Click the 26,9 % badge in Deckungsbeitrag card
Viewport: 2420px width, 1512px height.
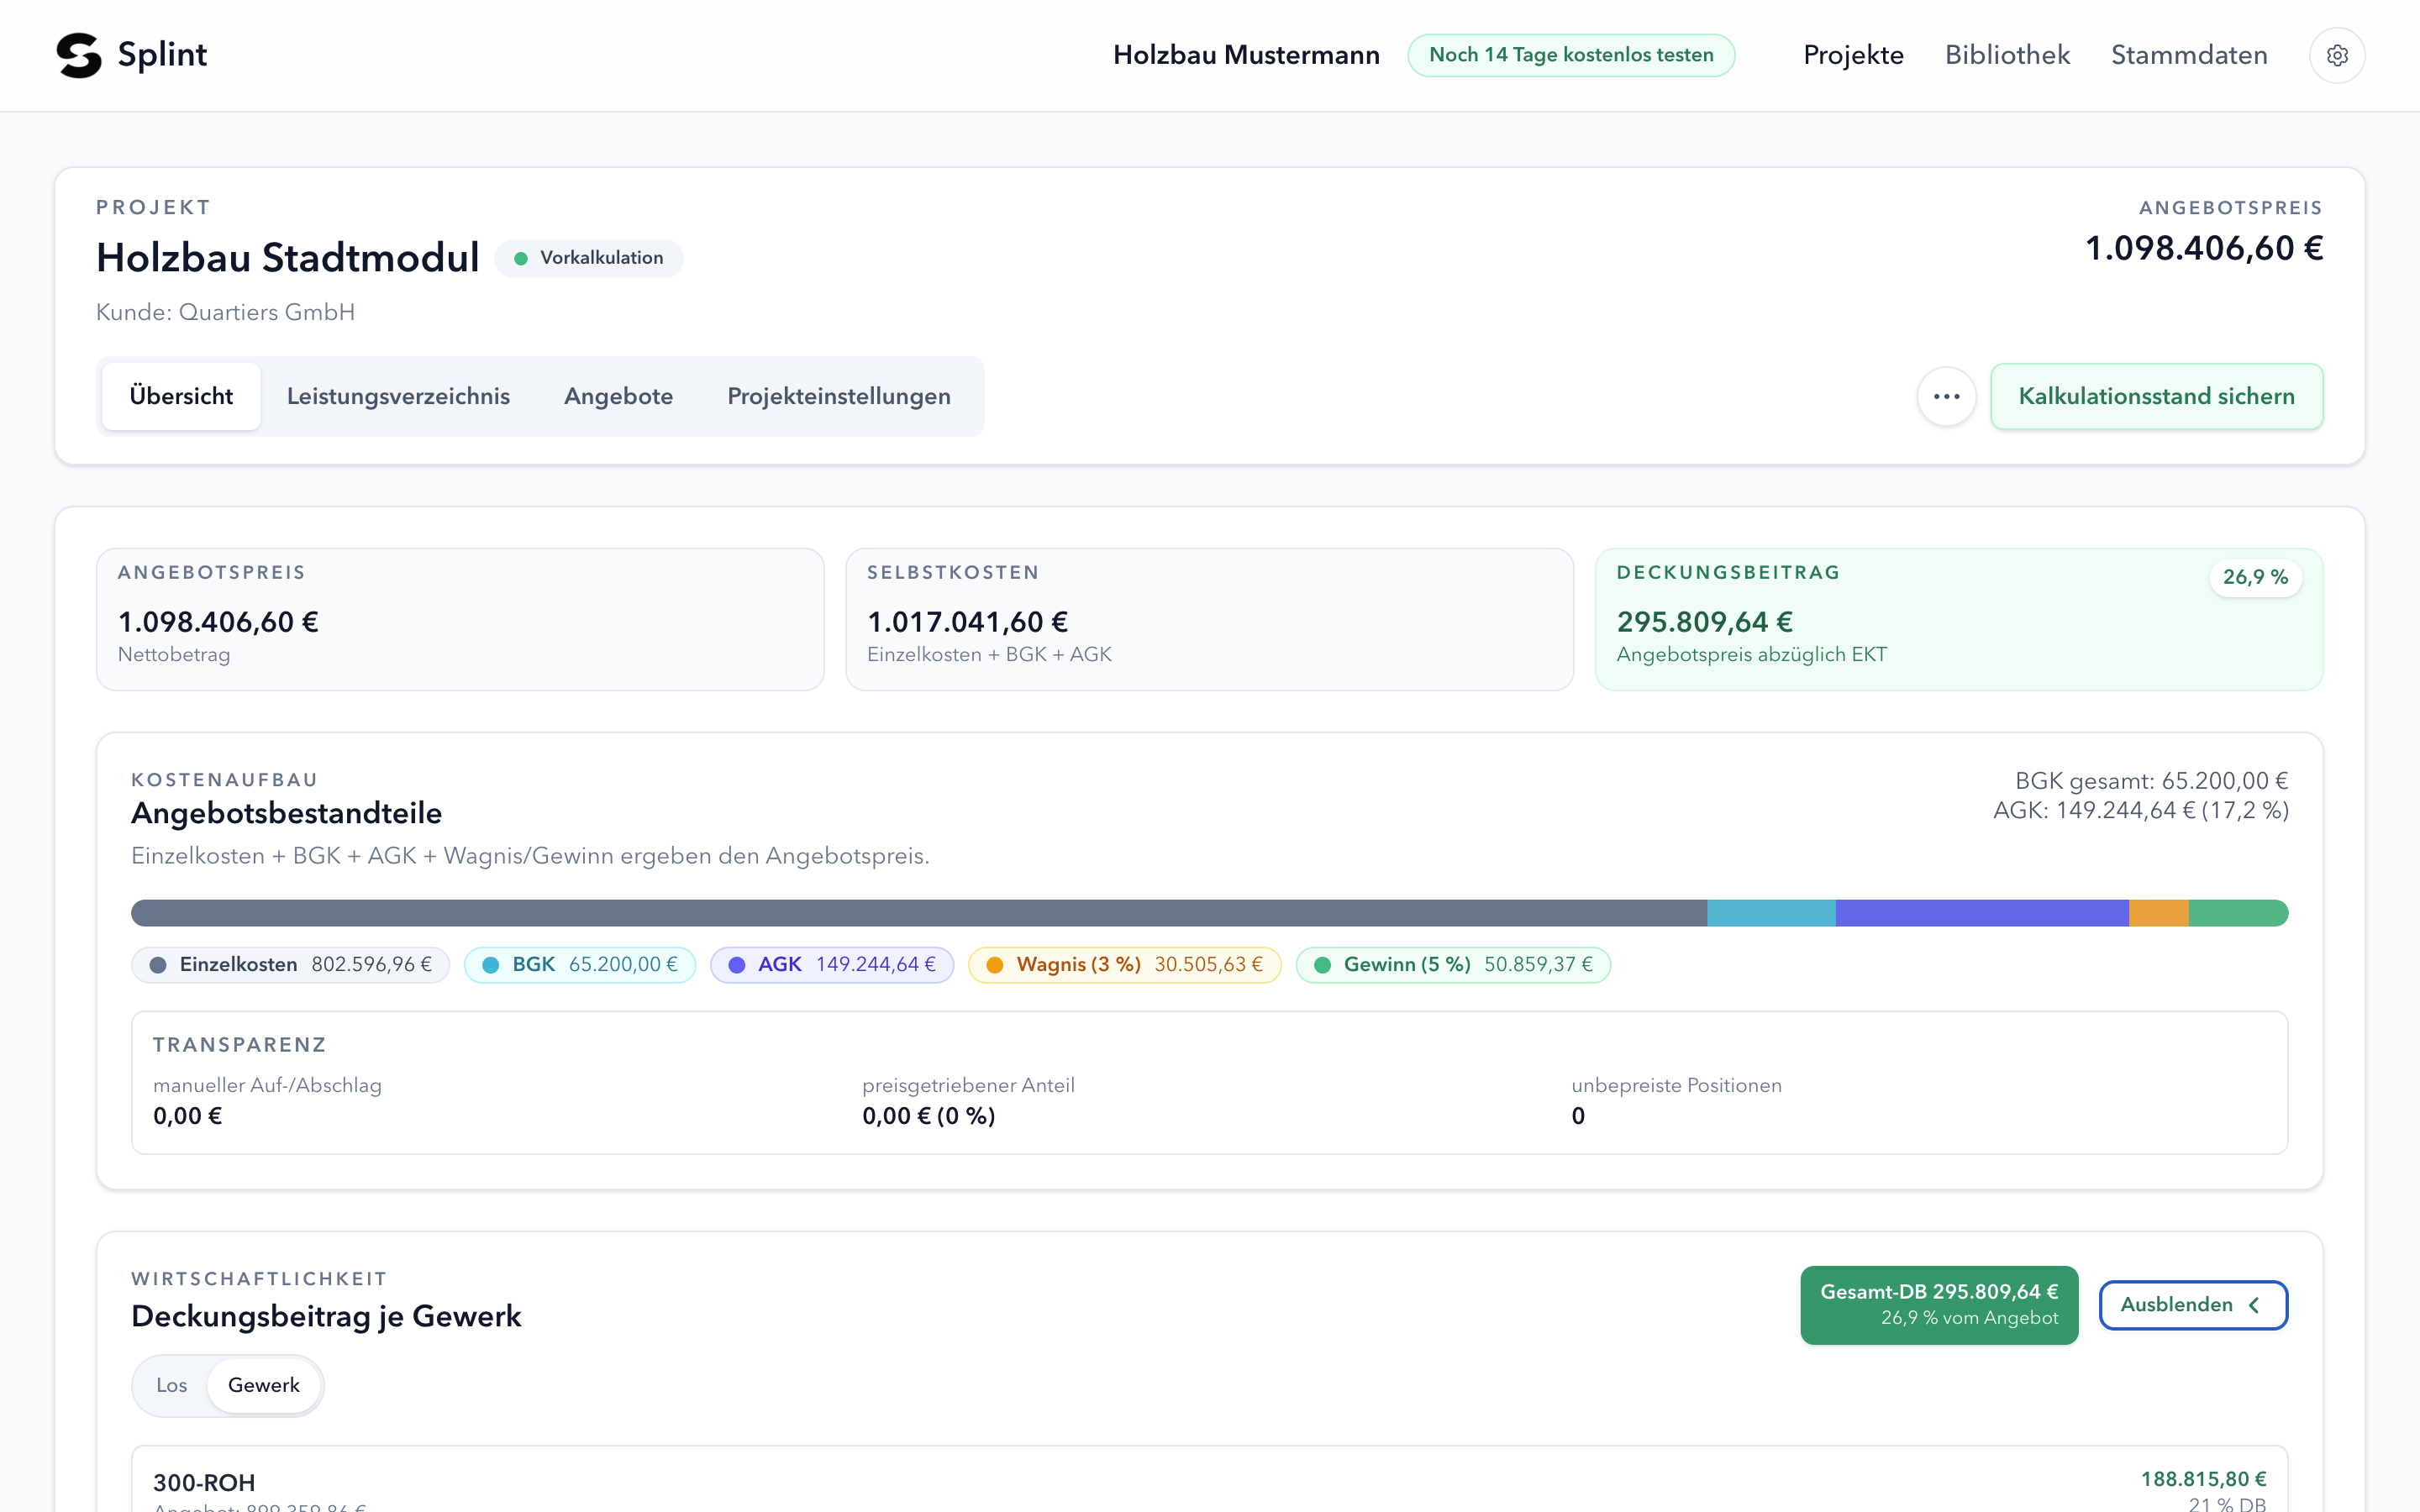tap(2255, 577)
